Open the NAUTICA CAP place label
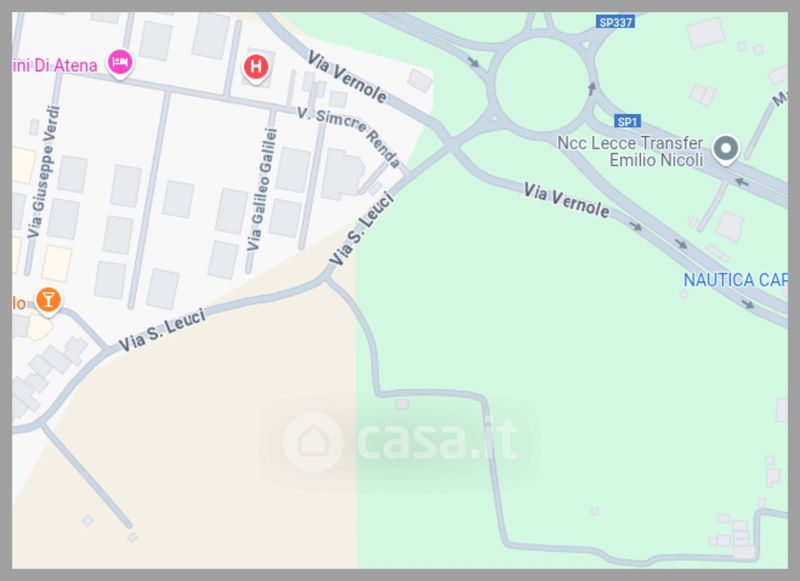The width and height of the screenshot is (800, 581). [735, 280]
